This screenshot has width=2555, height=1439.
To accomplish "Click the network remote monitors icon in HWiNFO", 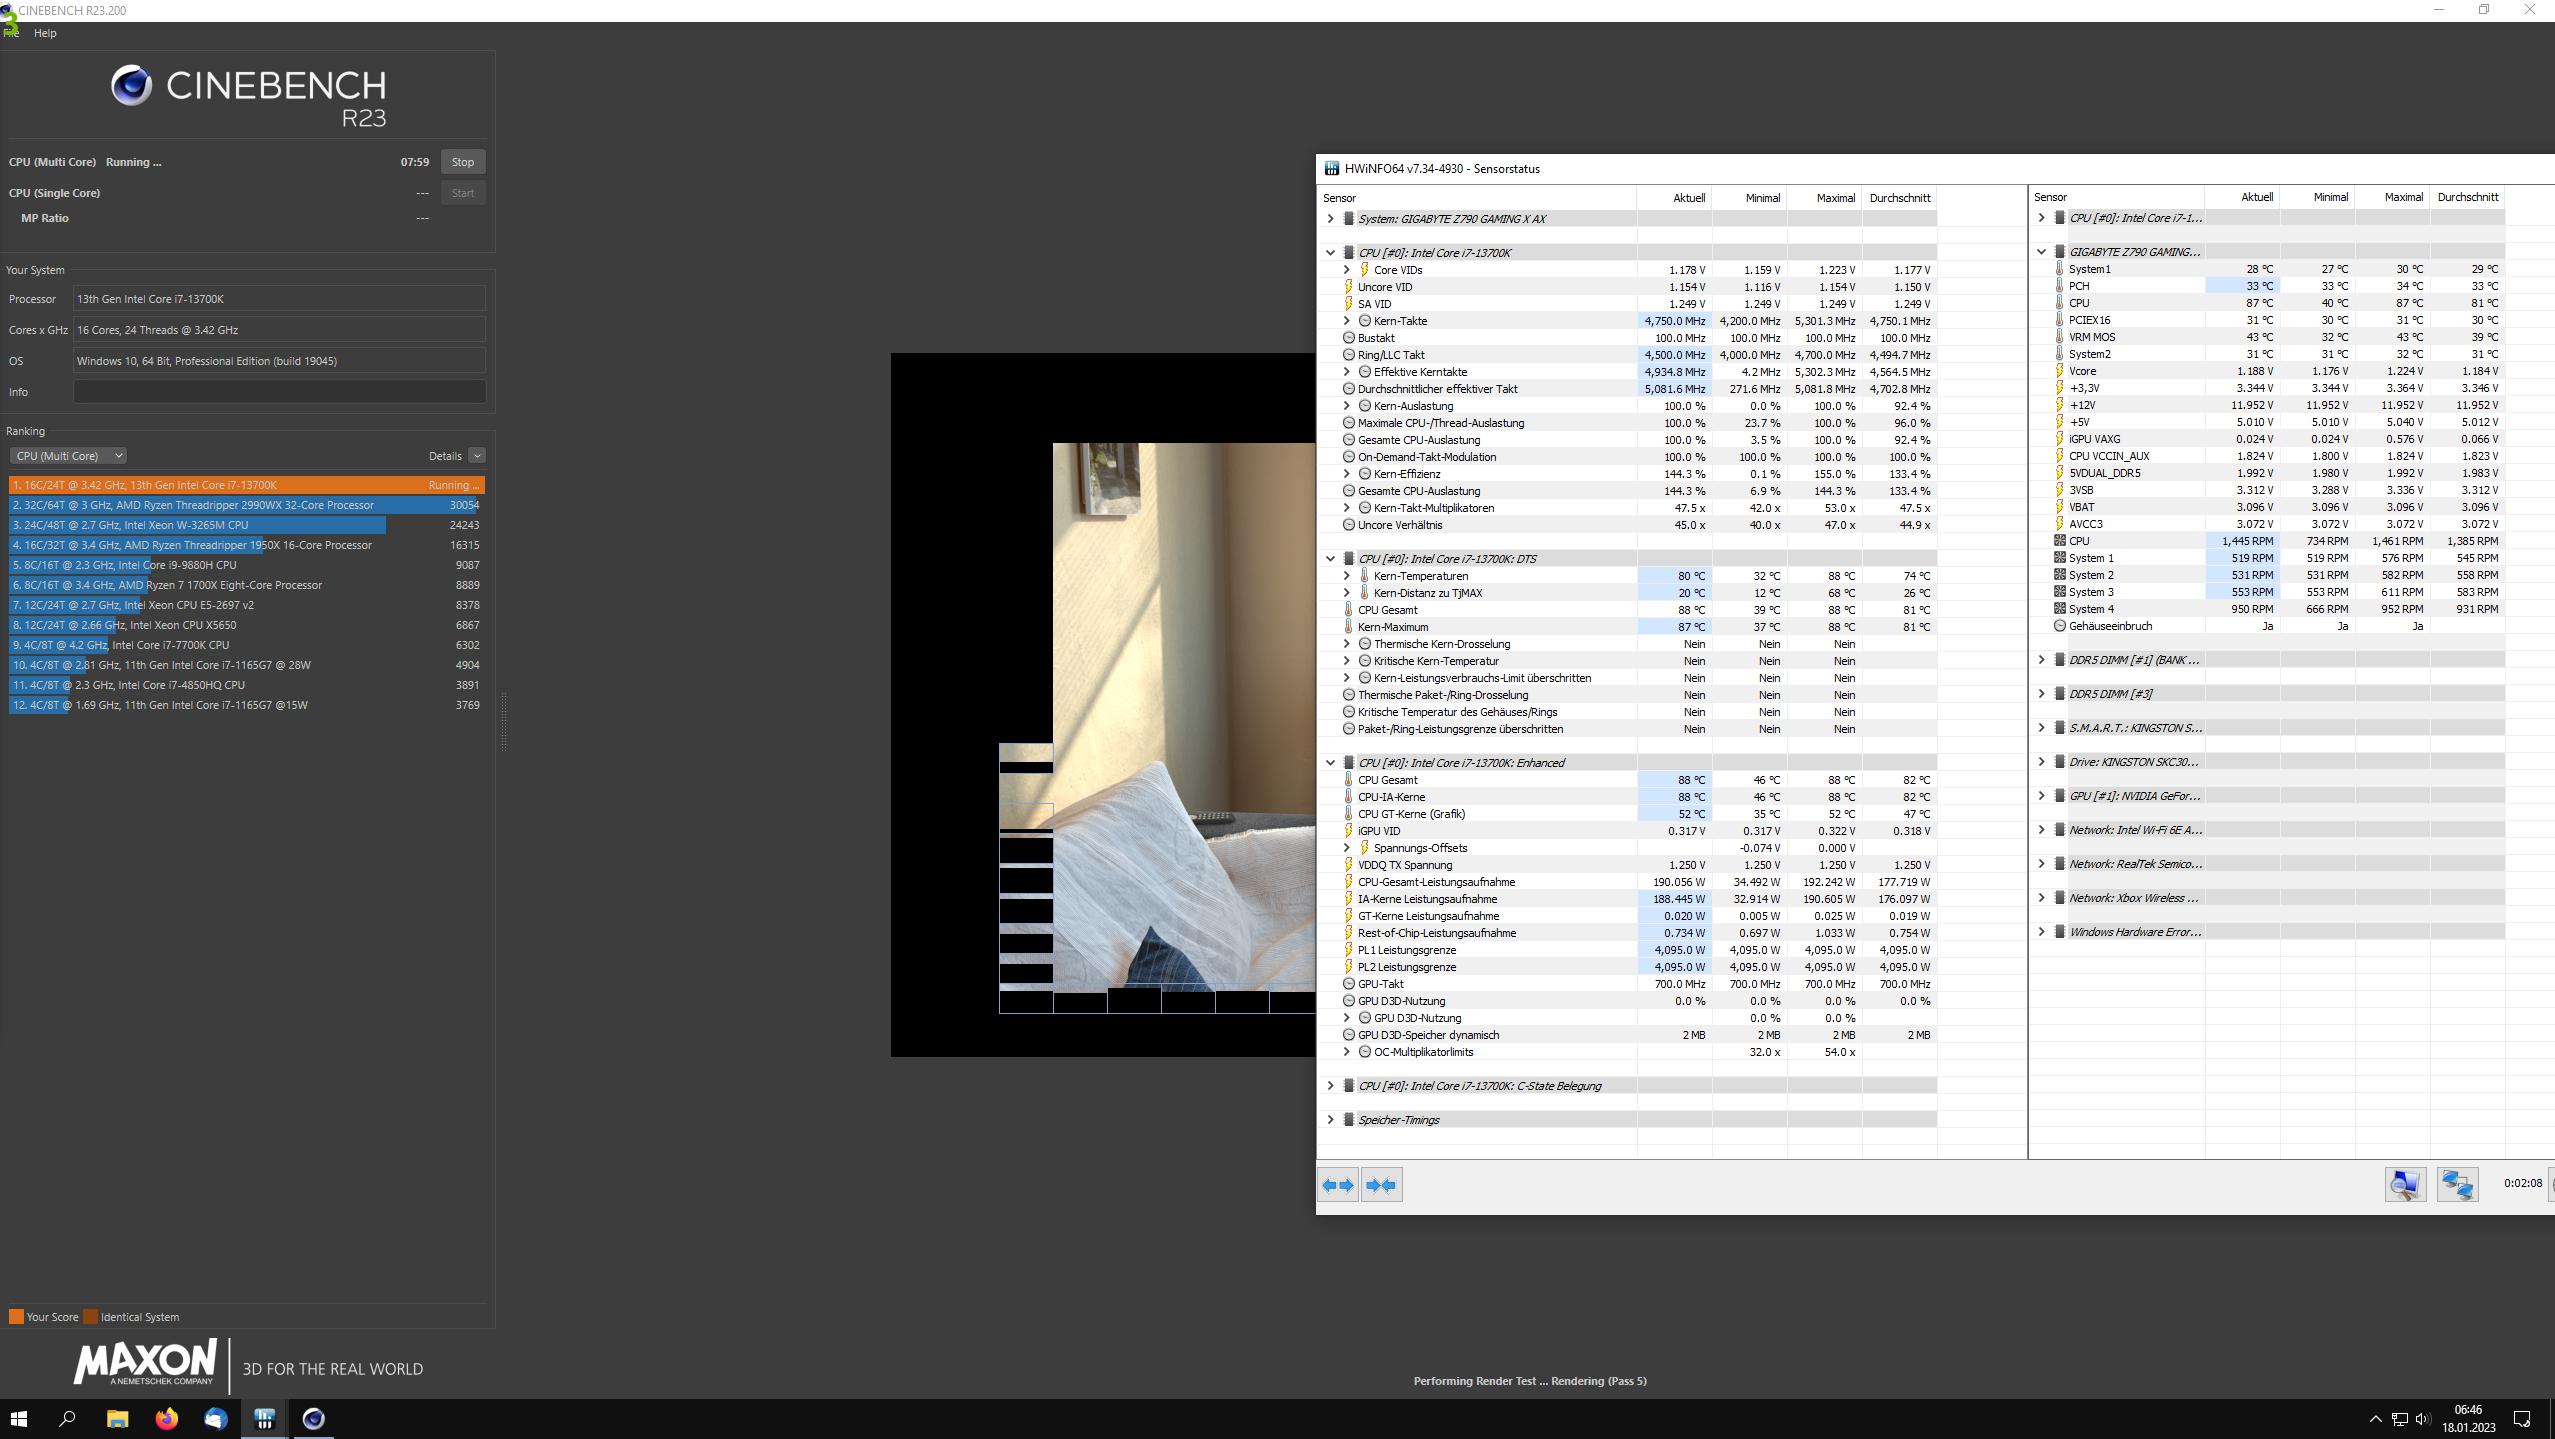I will [2457, 1185].
